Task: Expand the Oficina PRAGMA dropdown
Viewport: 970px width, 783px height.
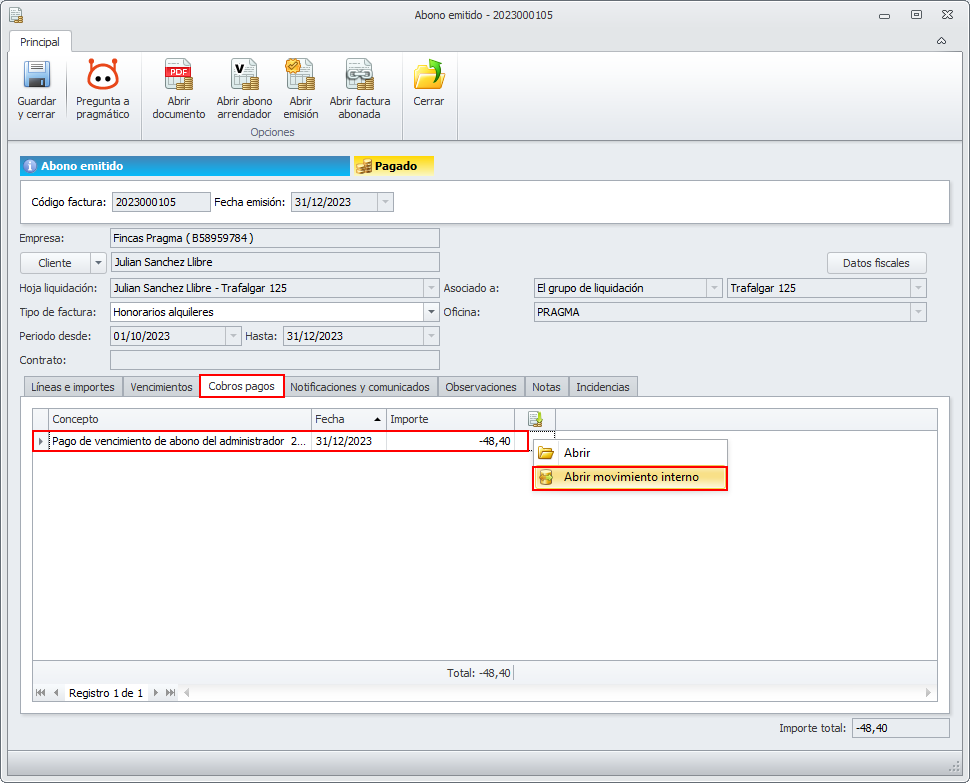Action: (919, 312)
